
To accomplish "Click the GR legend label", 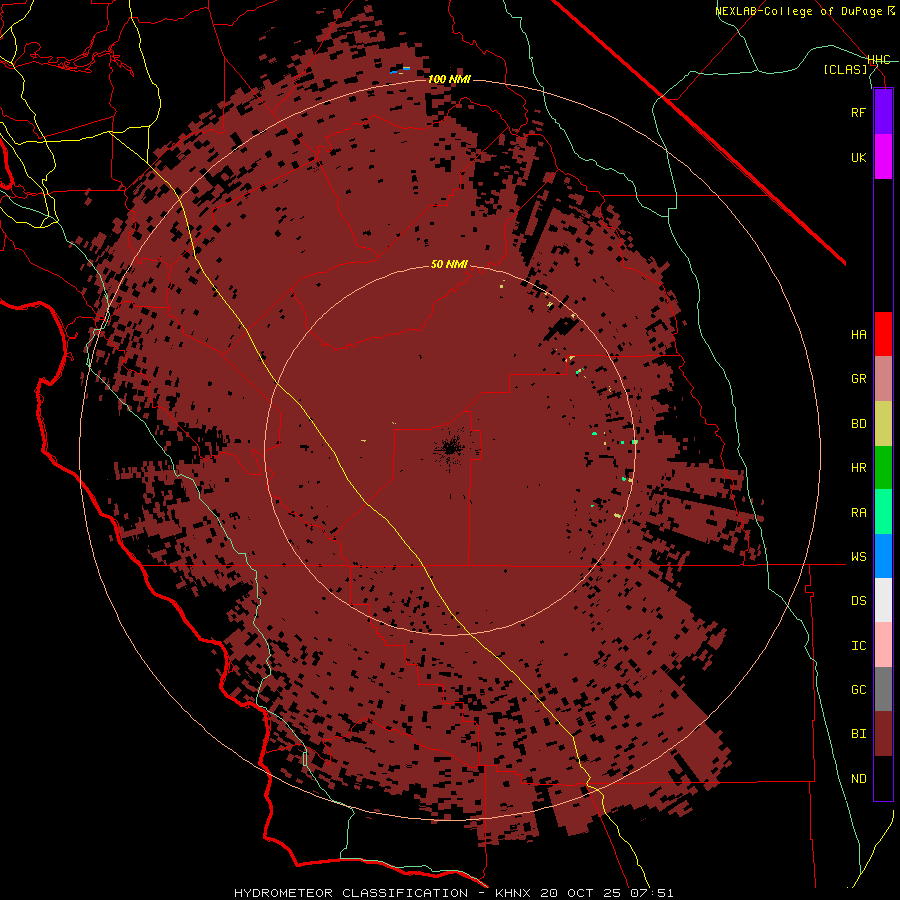I will tap(858, 379).
